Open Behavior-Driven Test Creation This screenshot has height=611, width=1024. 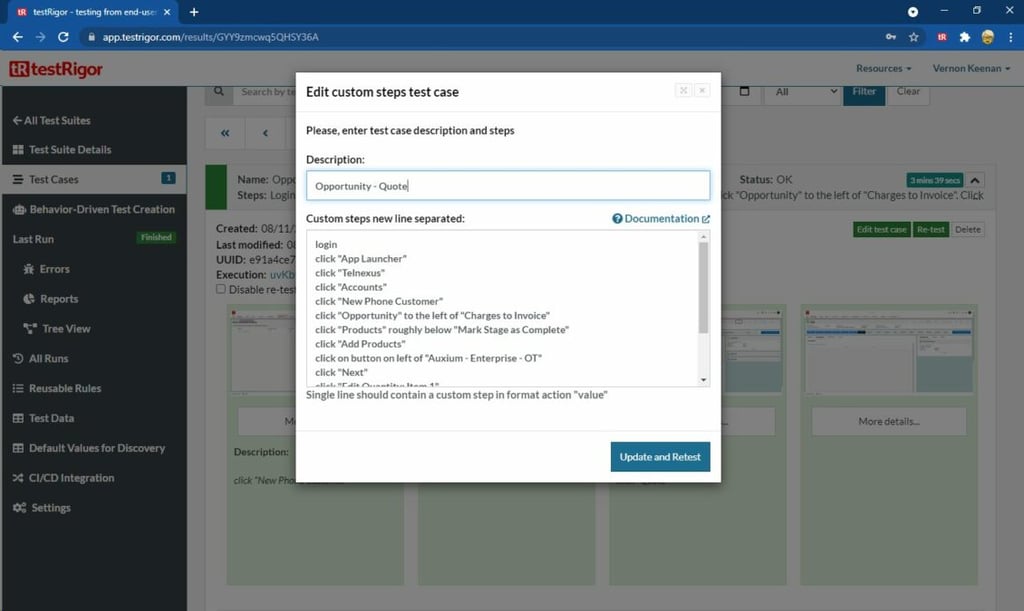point(94,210)
